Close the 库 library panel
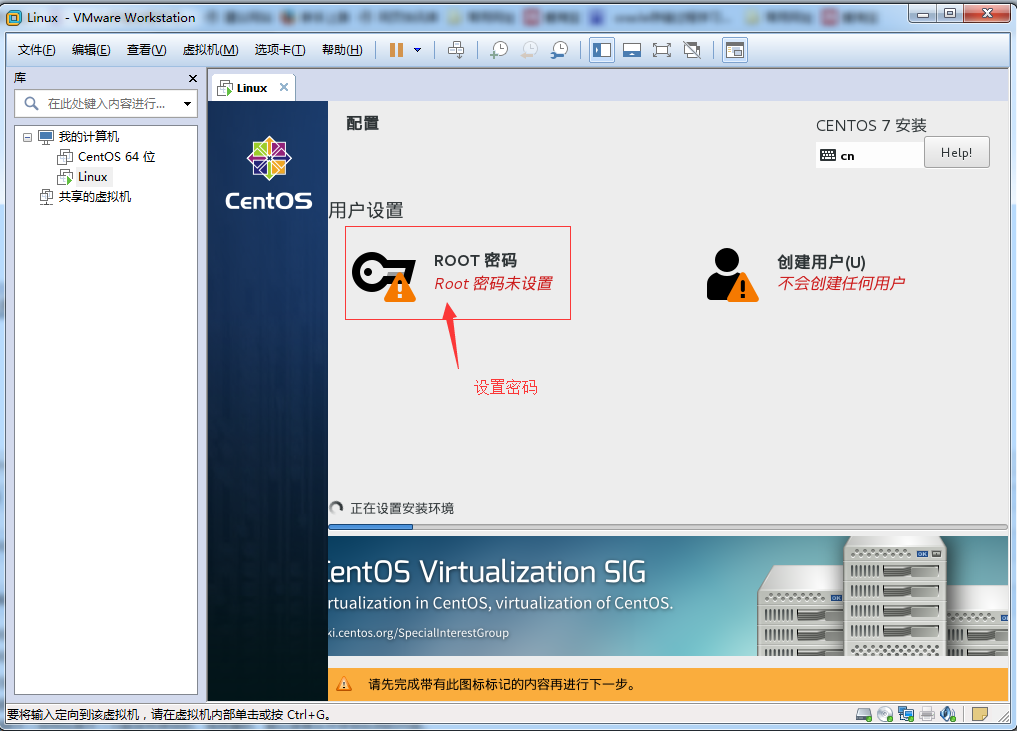This screenshot has height=731, width=1017. [193, 78]
